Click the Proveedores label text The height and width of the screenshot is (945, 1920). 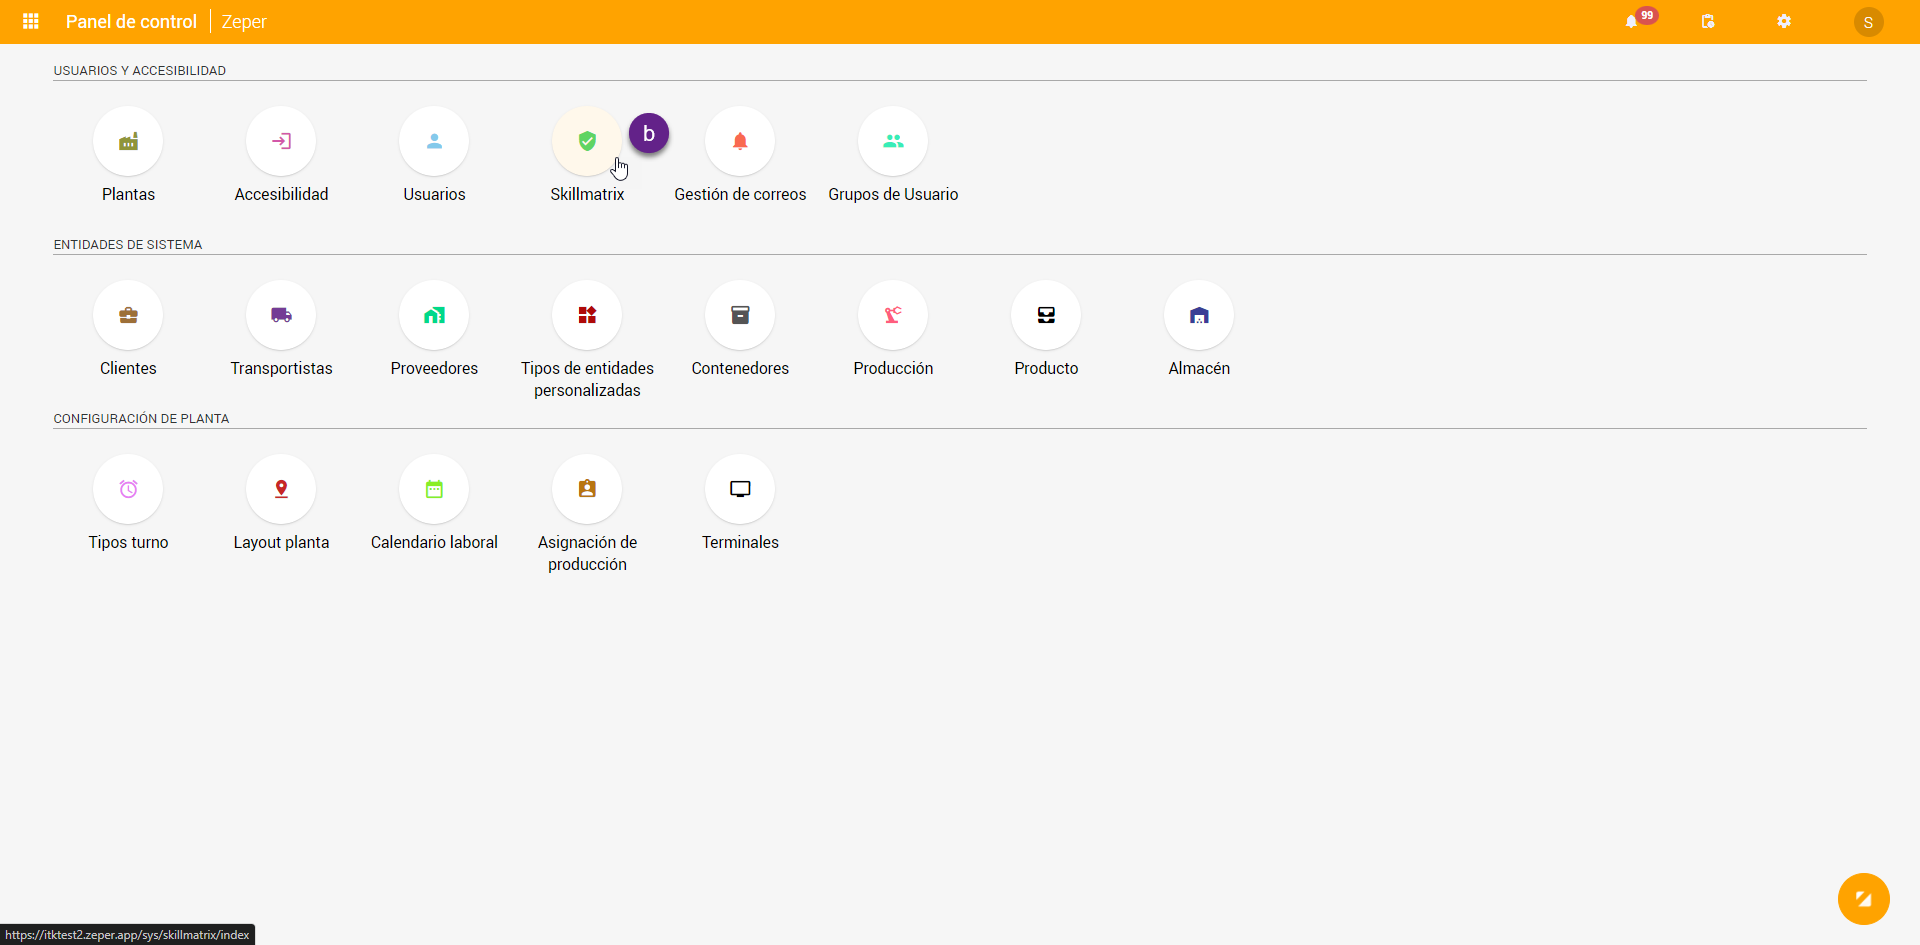tap(434, 368)
